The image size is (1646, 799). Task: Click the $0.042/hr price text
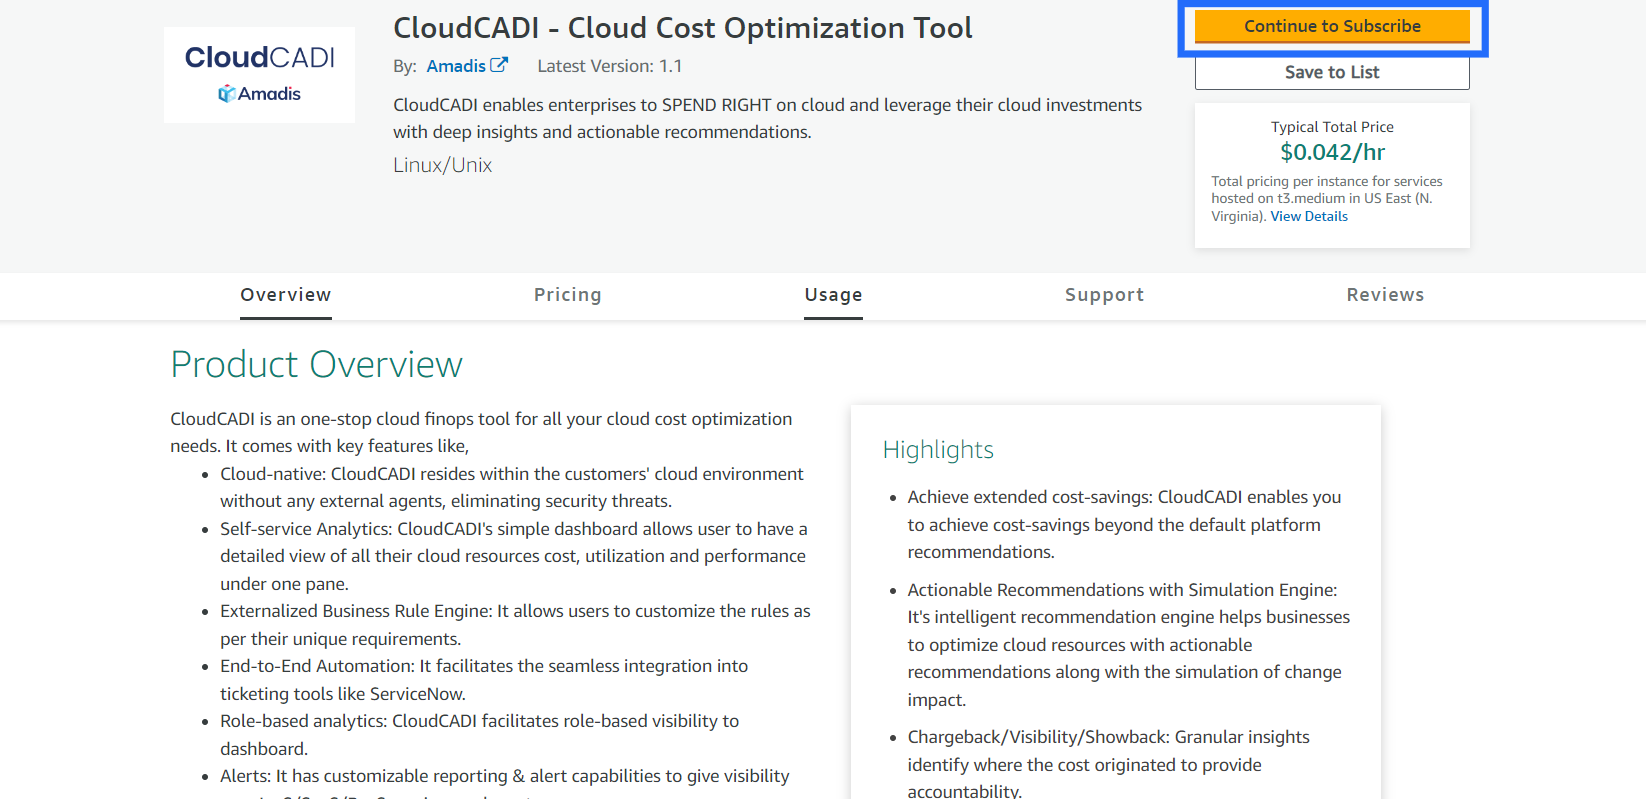(x=1332, y=152)
